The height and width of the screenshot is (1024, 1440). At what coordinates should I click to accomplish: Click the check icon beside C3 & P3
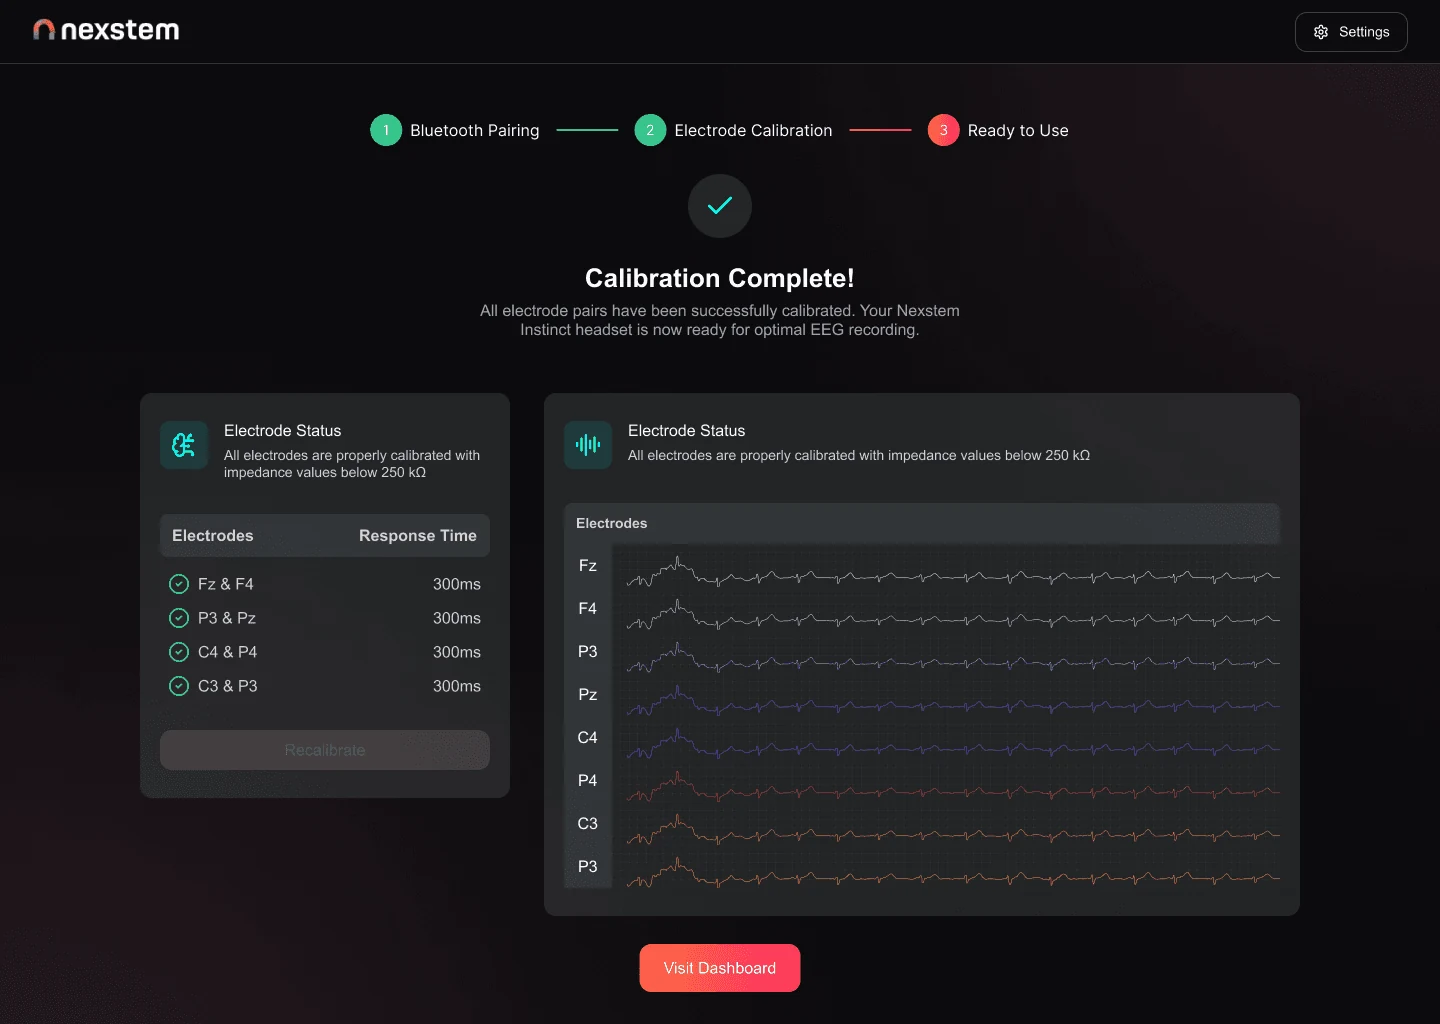pyautogui.click(x=179, y=686)
